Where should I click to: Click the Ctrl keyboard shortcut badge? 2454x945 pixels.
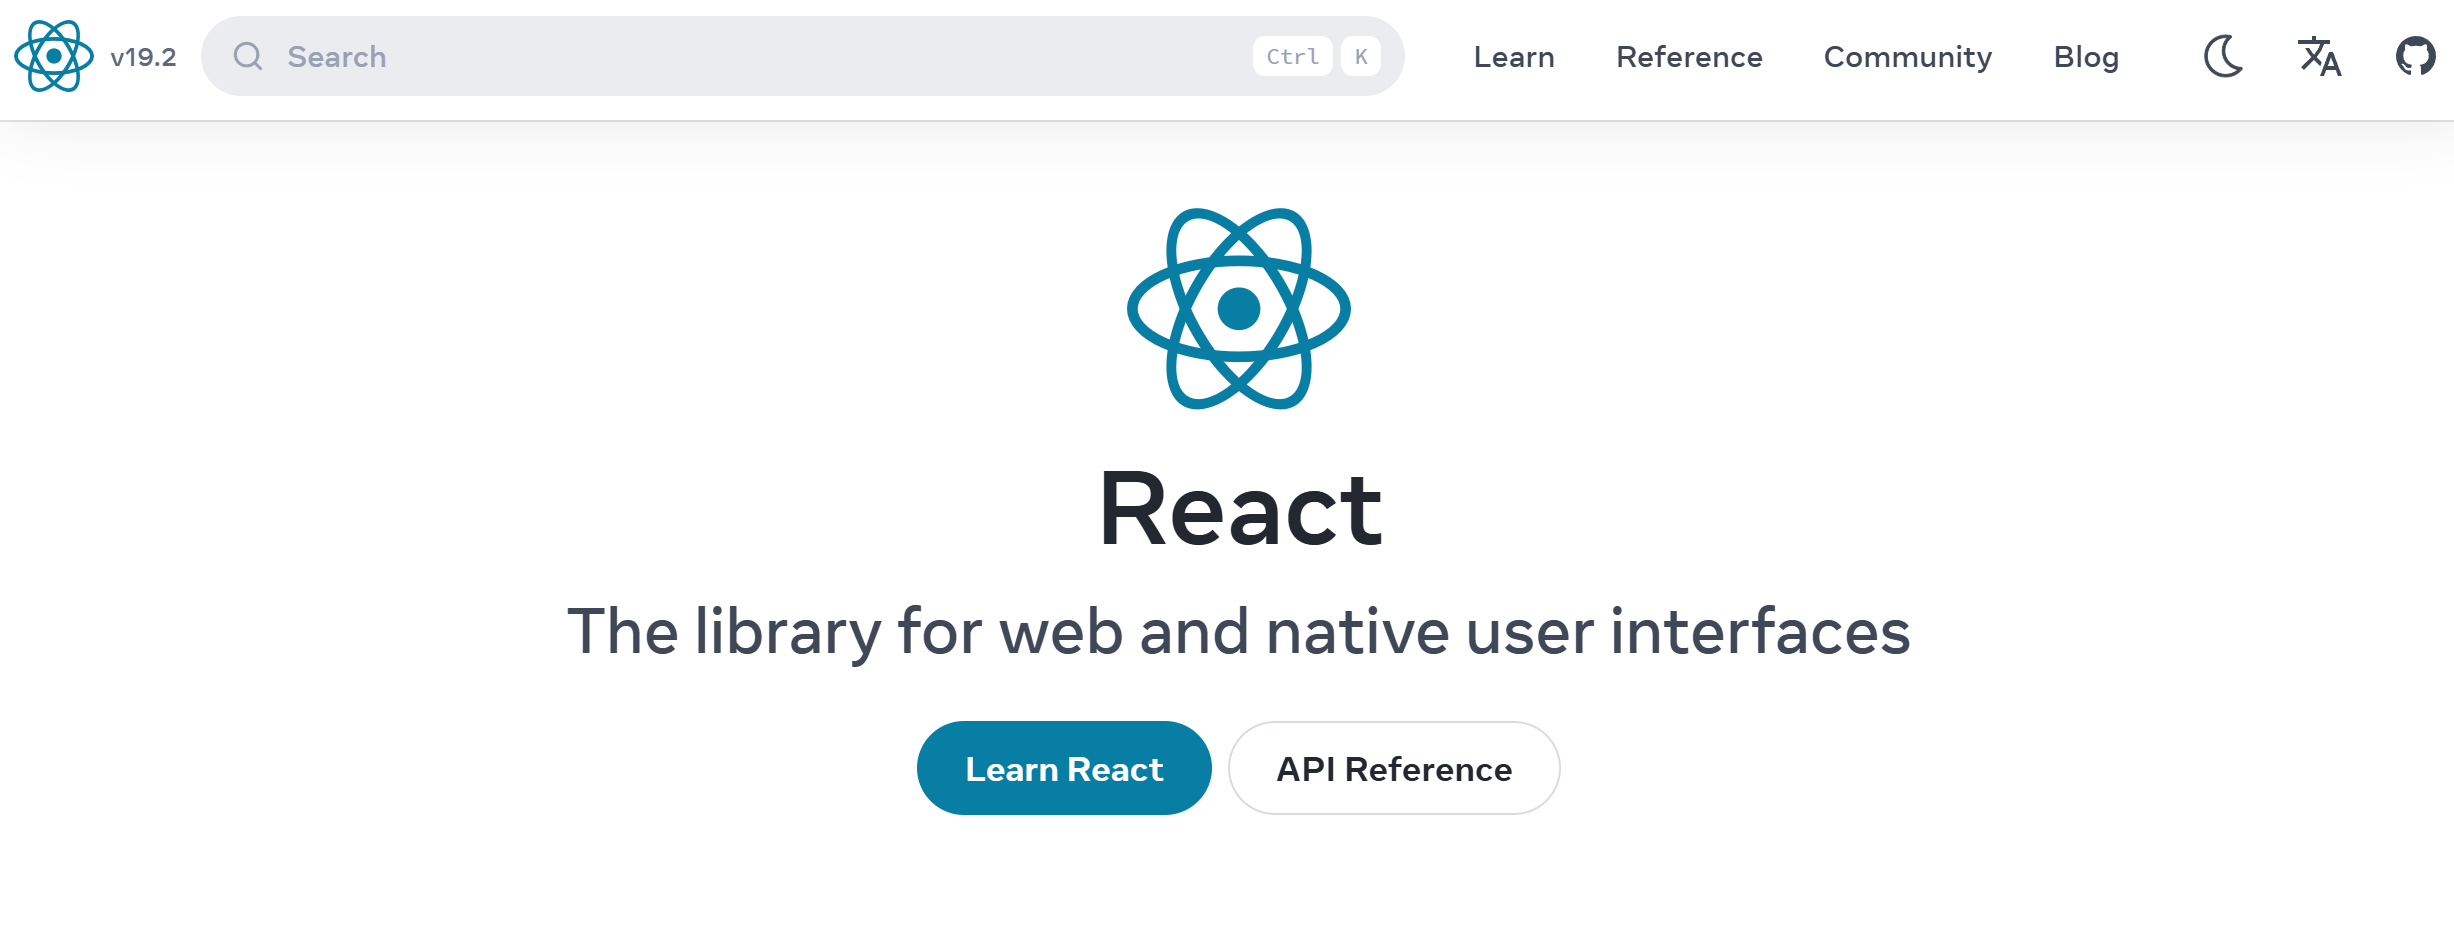1292,57
